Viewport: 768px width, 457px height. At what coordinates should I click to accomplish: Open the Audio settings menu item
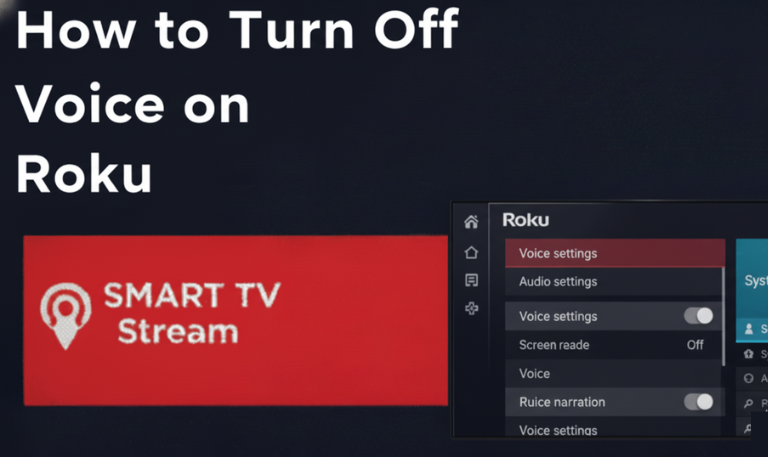(614, 282)
